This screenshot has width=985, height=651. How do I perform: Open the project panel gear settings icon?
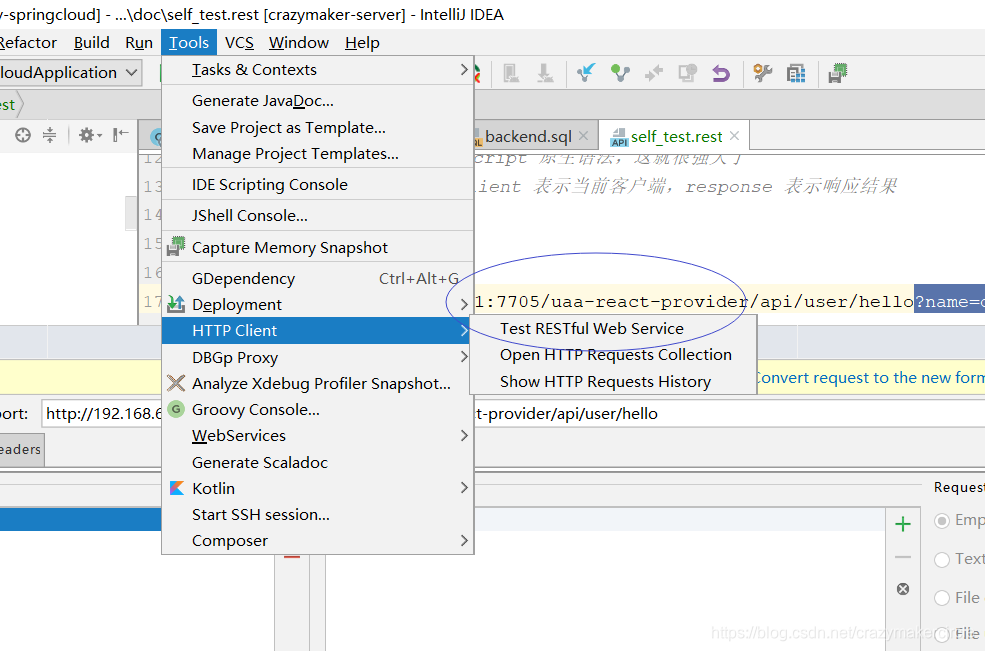point(89,134)
